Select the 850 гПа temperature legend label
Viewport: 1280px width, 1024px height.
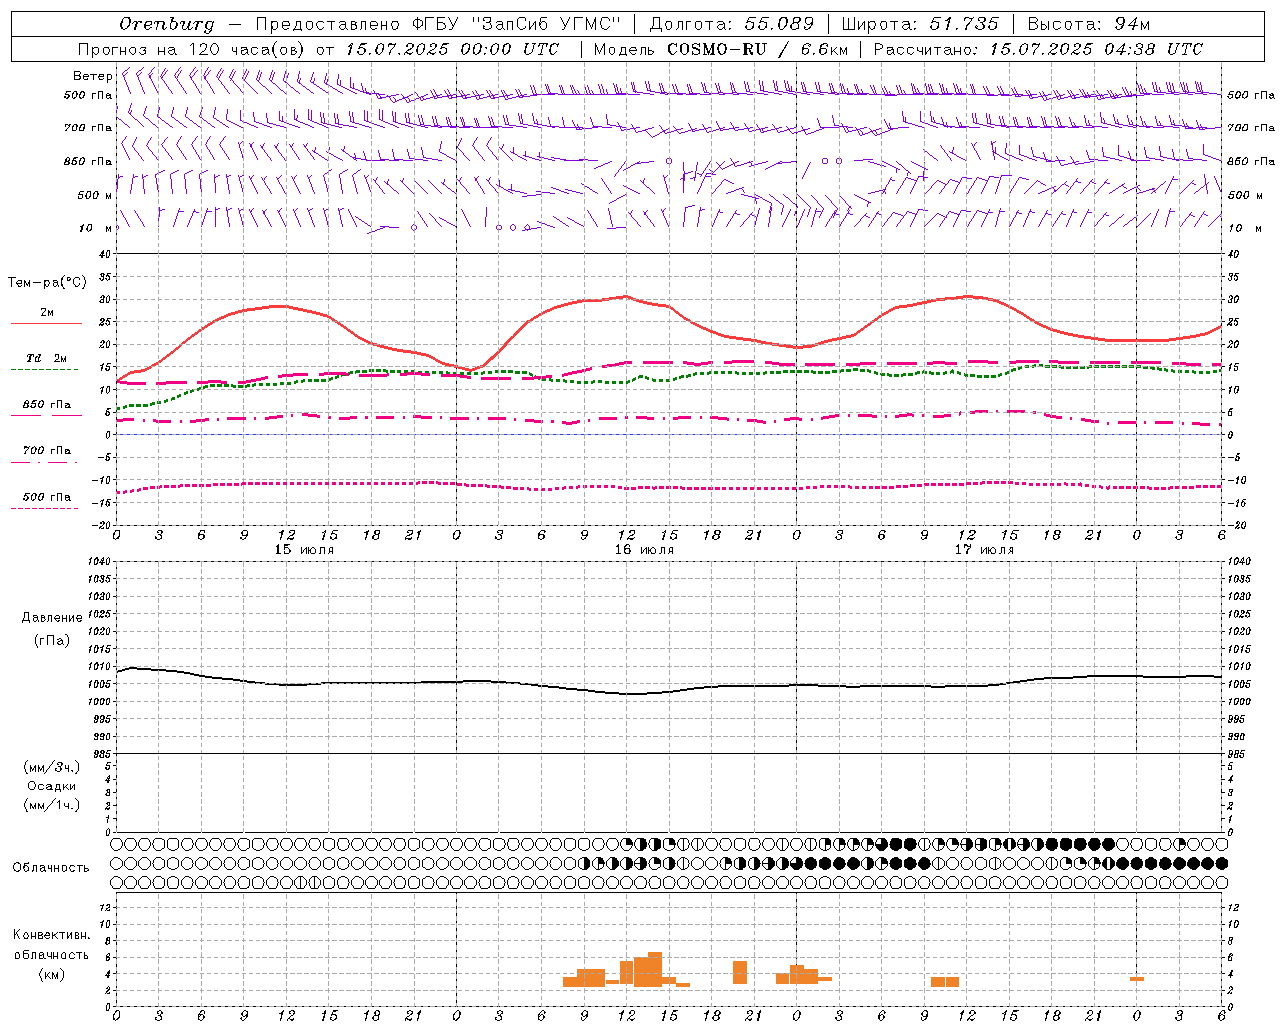(47, 405)
